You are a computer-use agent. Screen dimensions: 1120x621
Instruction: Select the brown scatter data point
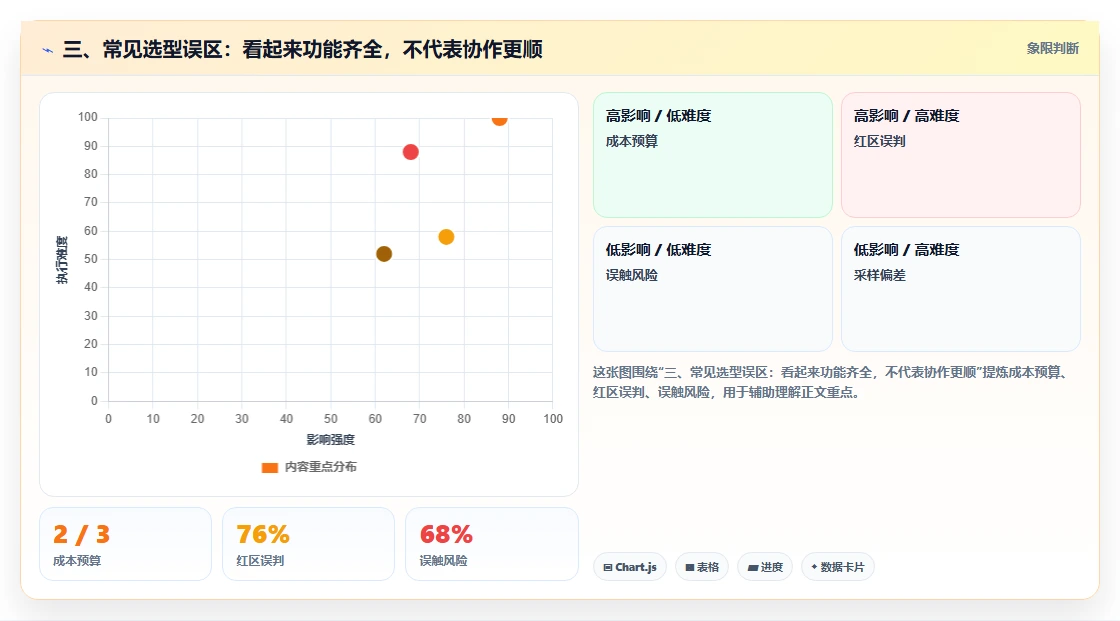click(x=384, y=254)
